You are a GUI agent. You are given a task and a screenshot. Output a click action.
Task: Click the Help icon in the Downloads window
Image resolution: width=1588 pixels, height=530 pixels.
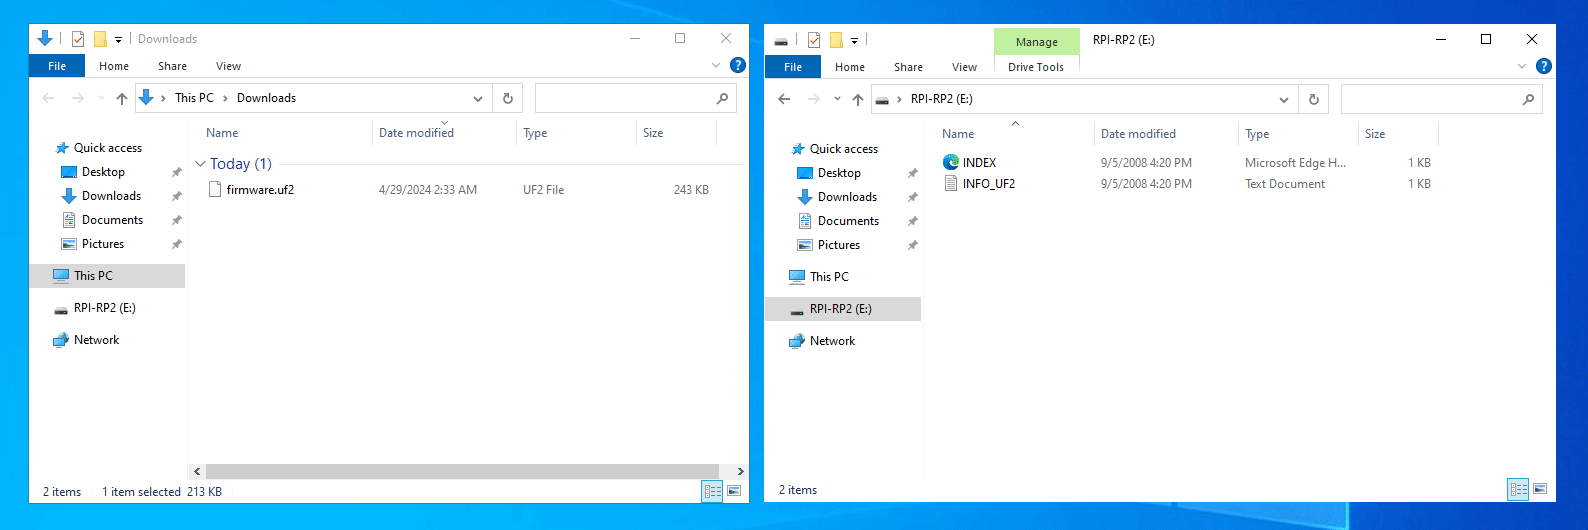[738, 65]
